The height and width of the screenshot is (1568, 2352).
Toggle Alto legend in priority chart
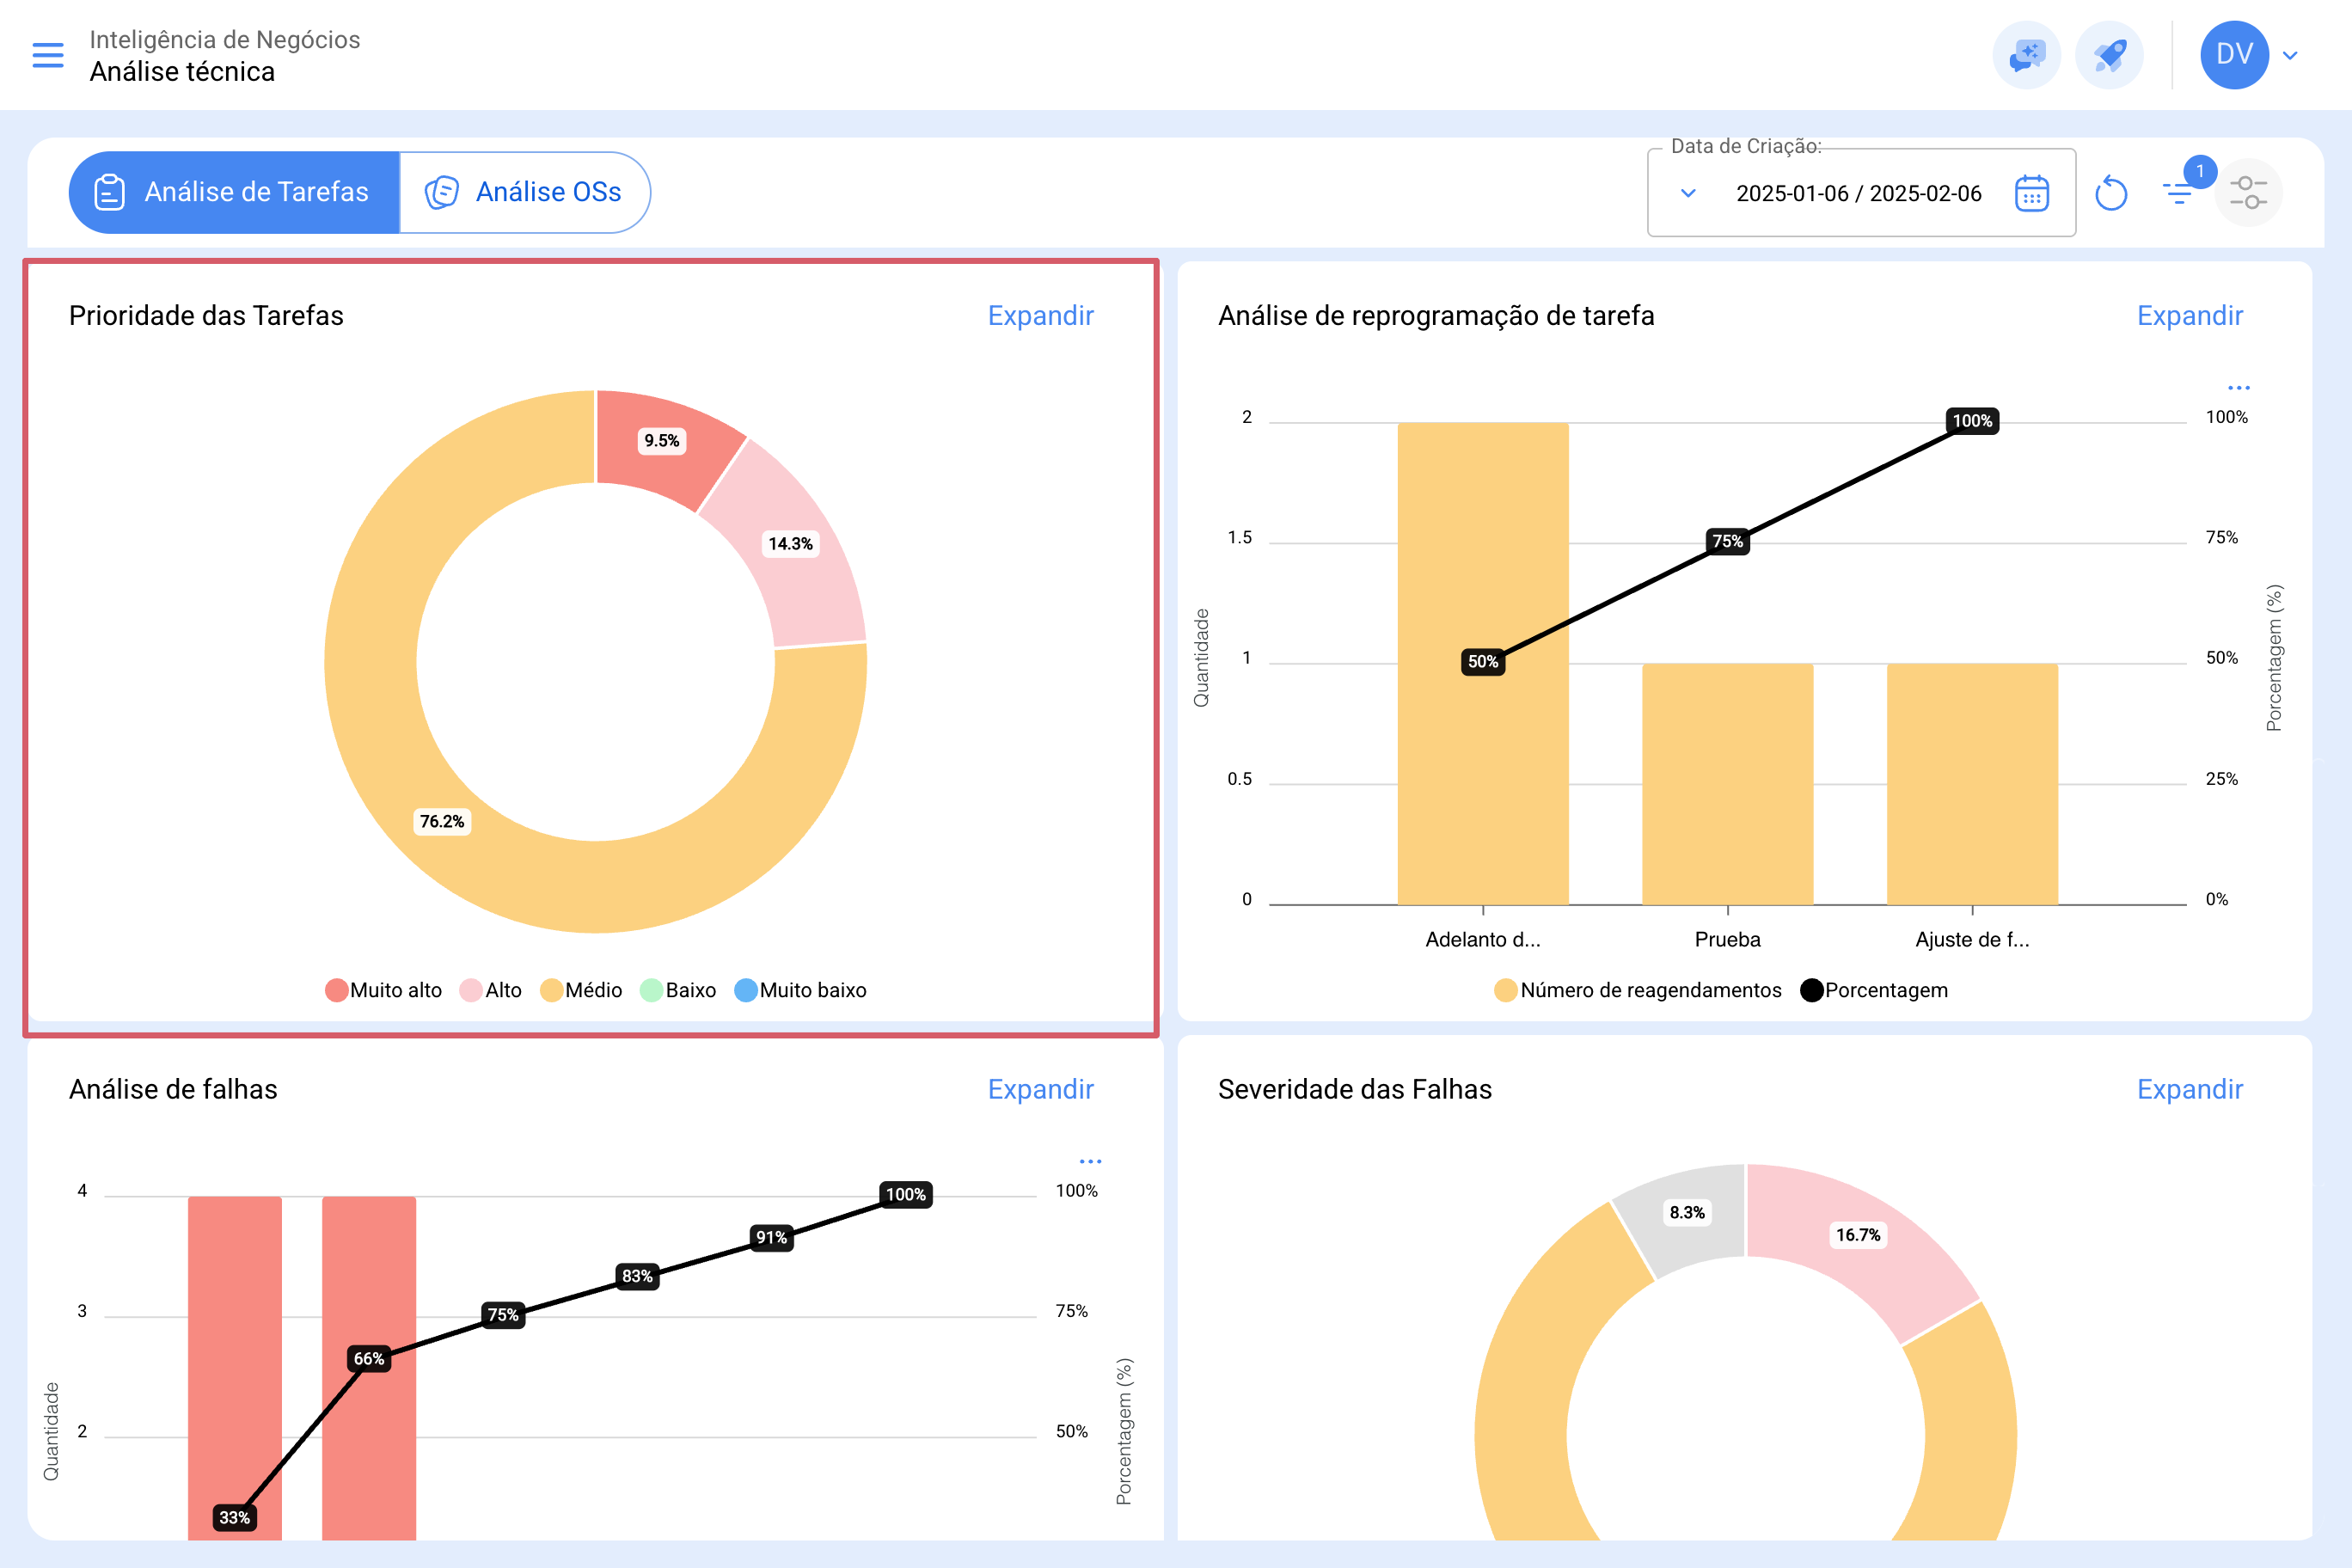(x=491, y=990)
